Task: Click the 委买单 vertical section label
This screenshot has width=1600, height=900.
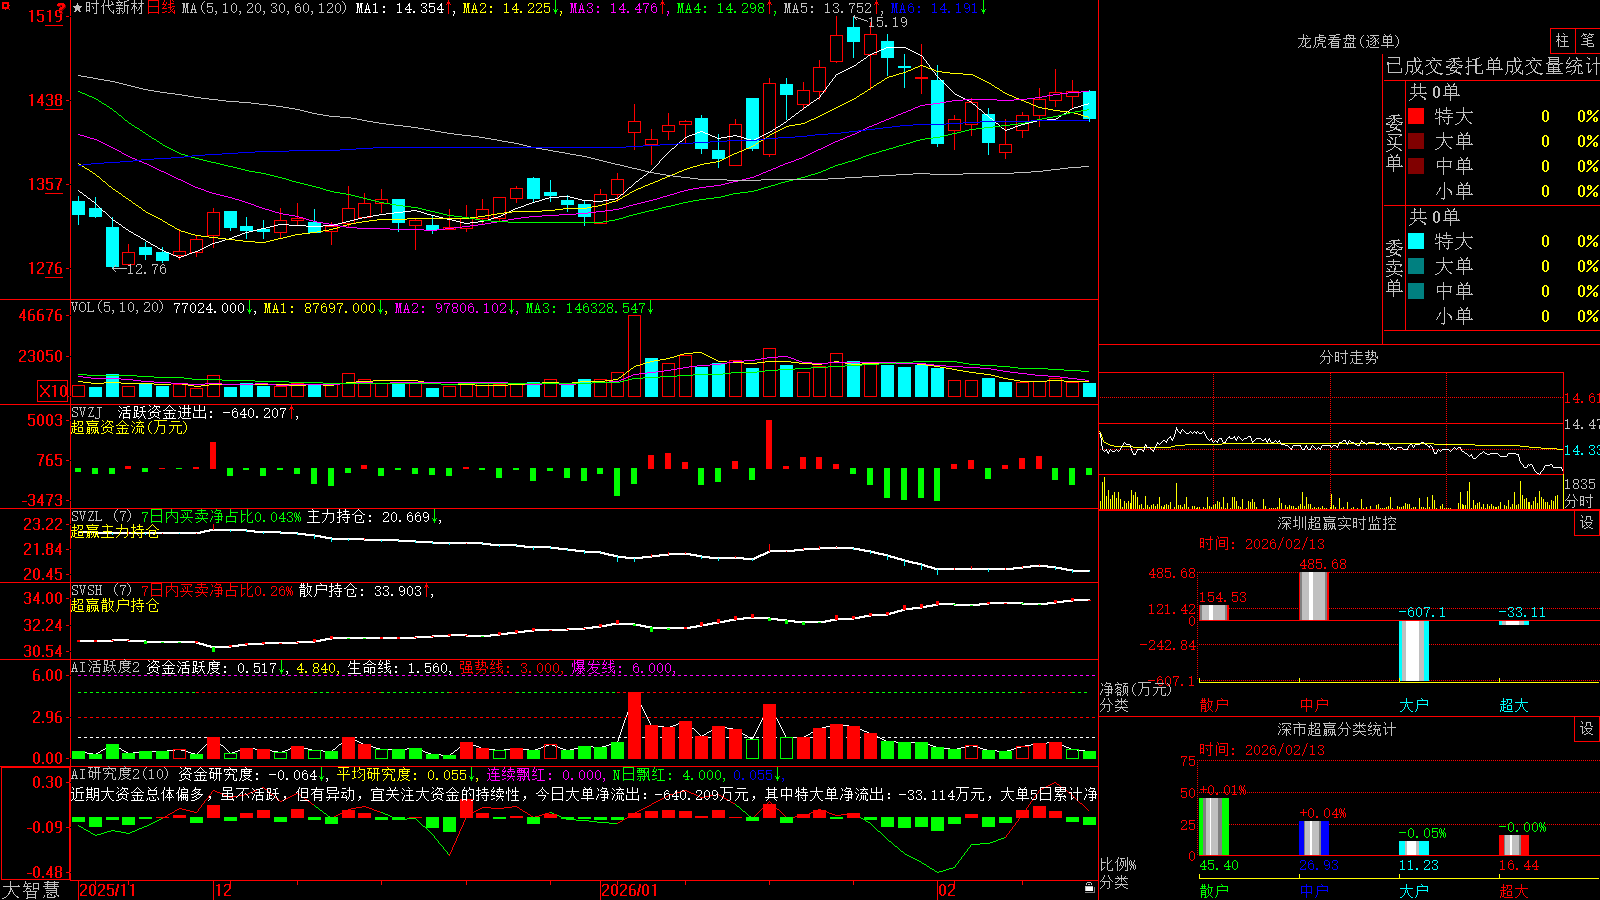Action: [1394, 142]
